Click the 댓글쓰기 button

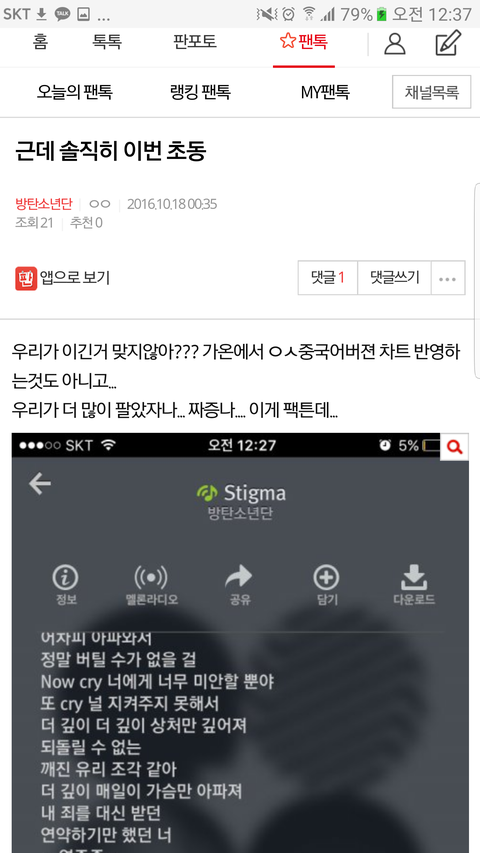pyautogui.click(x=395, y=278)
